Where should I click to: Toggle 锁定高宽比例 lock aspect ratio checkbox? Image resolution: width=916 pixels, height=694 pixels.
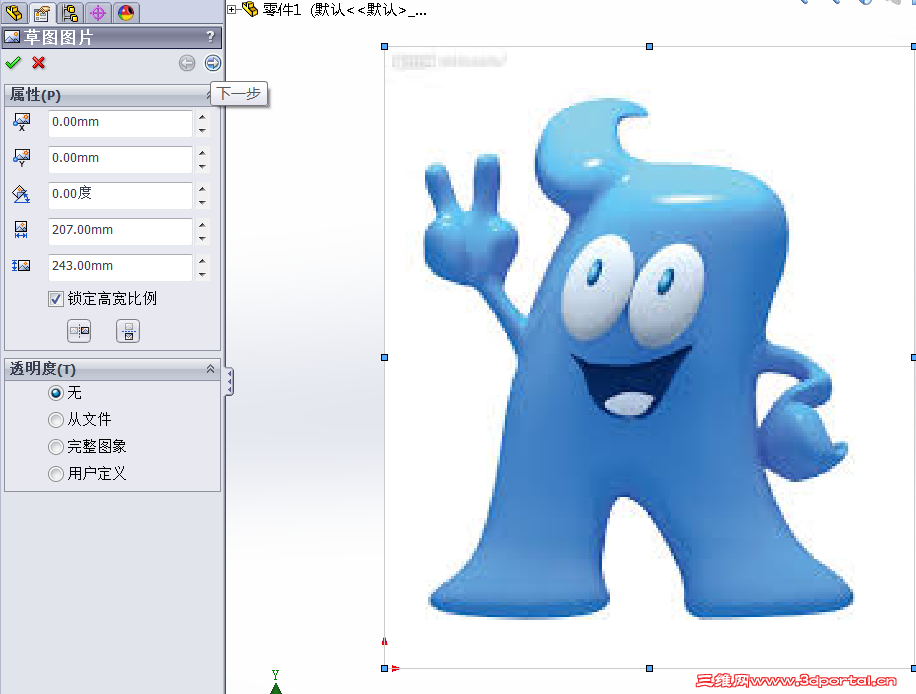point(55,299)
